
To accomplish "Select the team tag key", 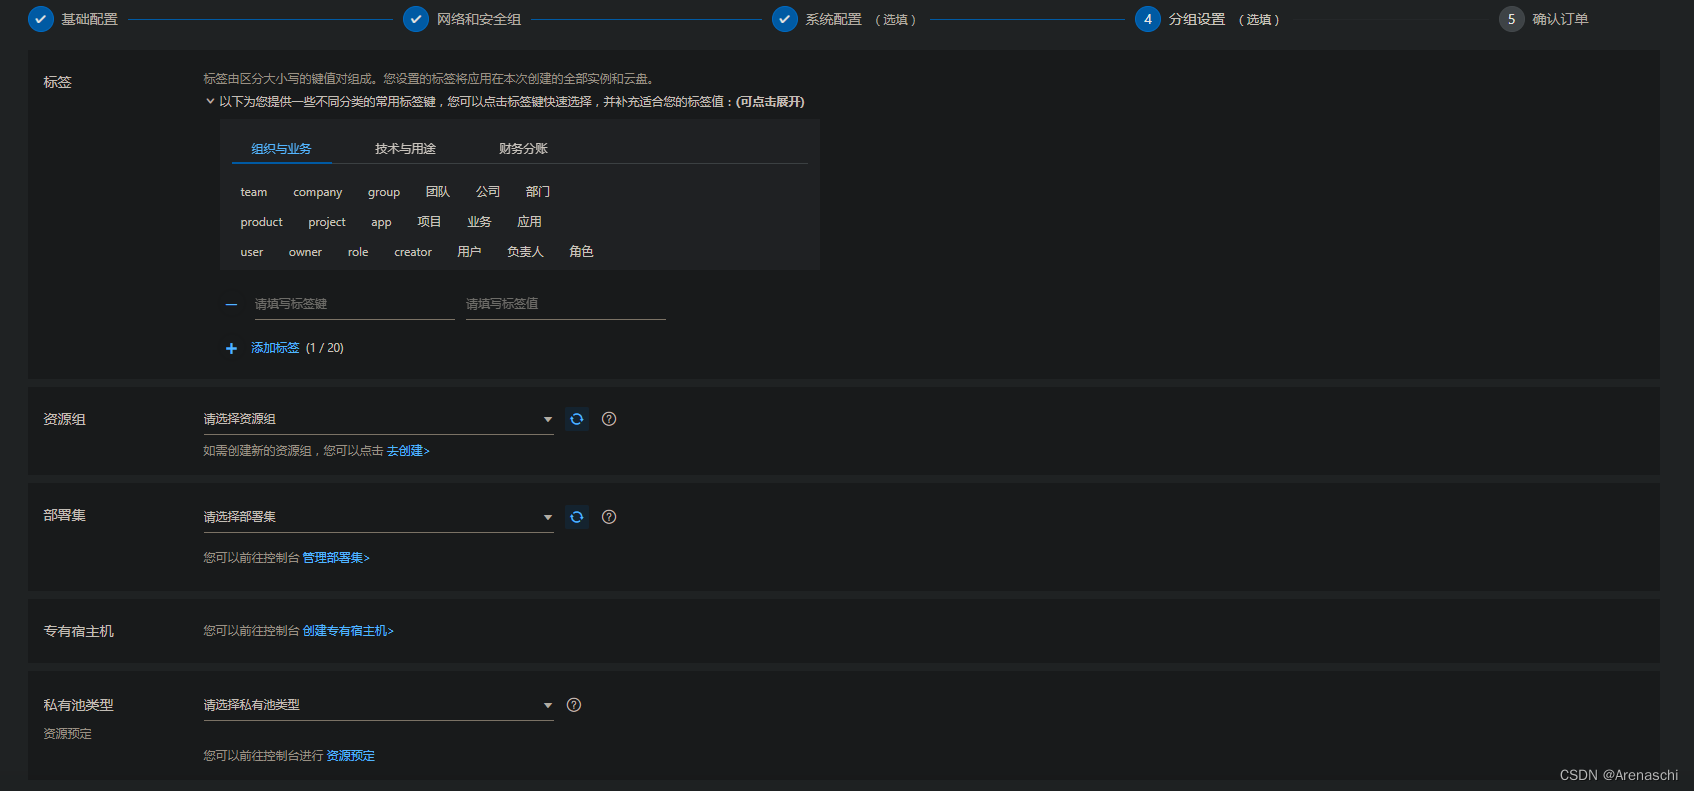I will click(254, 192).
